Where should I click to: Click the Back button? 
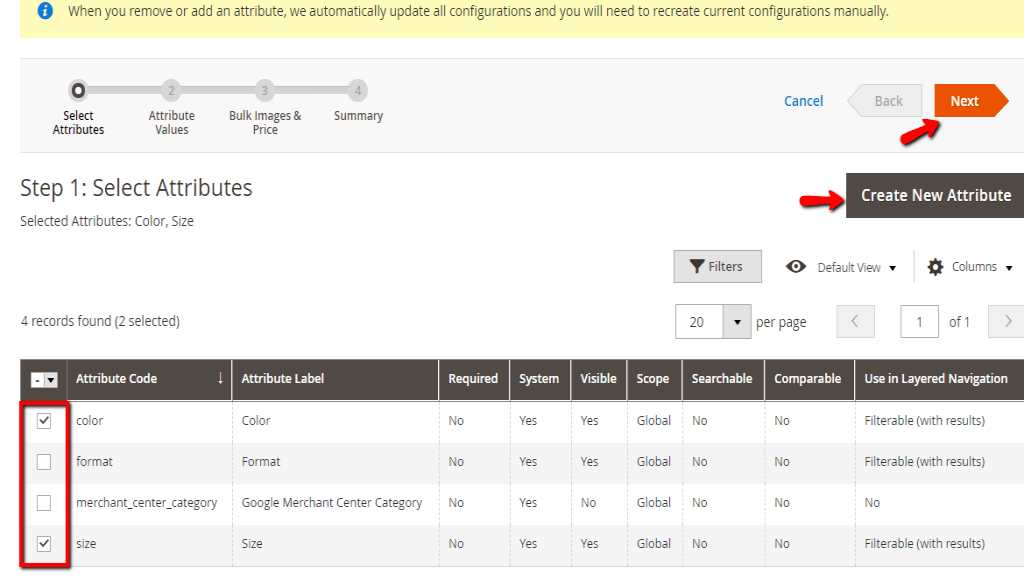click(886, 101)
